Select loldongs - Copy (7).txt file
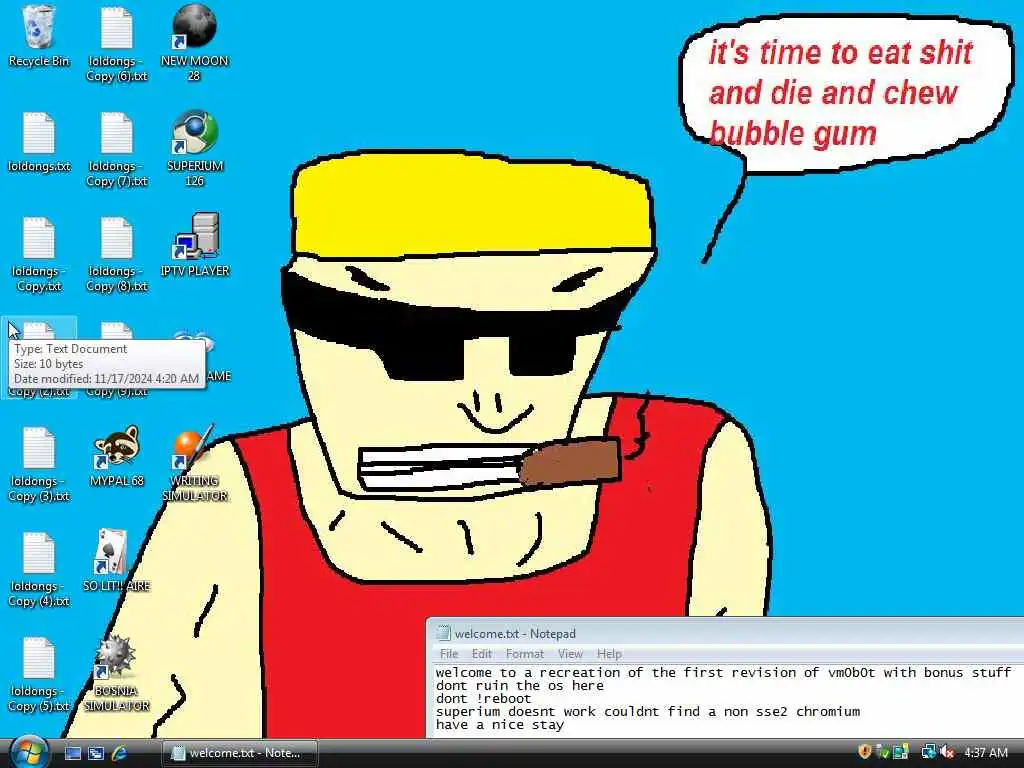Screen dimensions: 1024x768 click(x=117, y=149)
